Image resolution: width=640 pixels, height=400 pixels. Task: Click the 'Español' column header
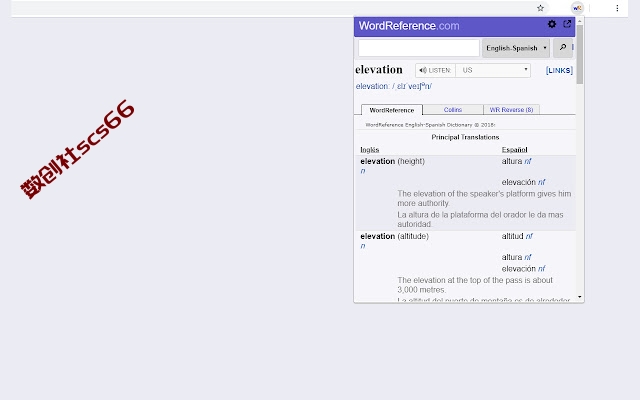click(514, 150)
